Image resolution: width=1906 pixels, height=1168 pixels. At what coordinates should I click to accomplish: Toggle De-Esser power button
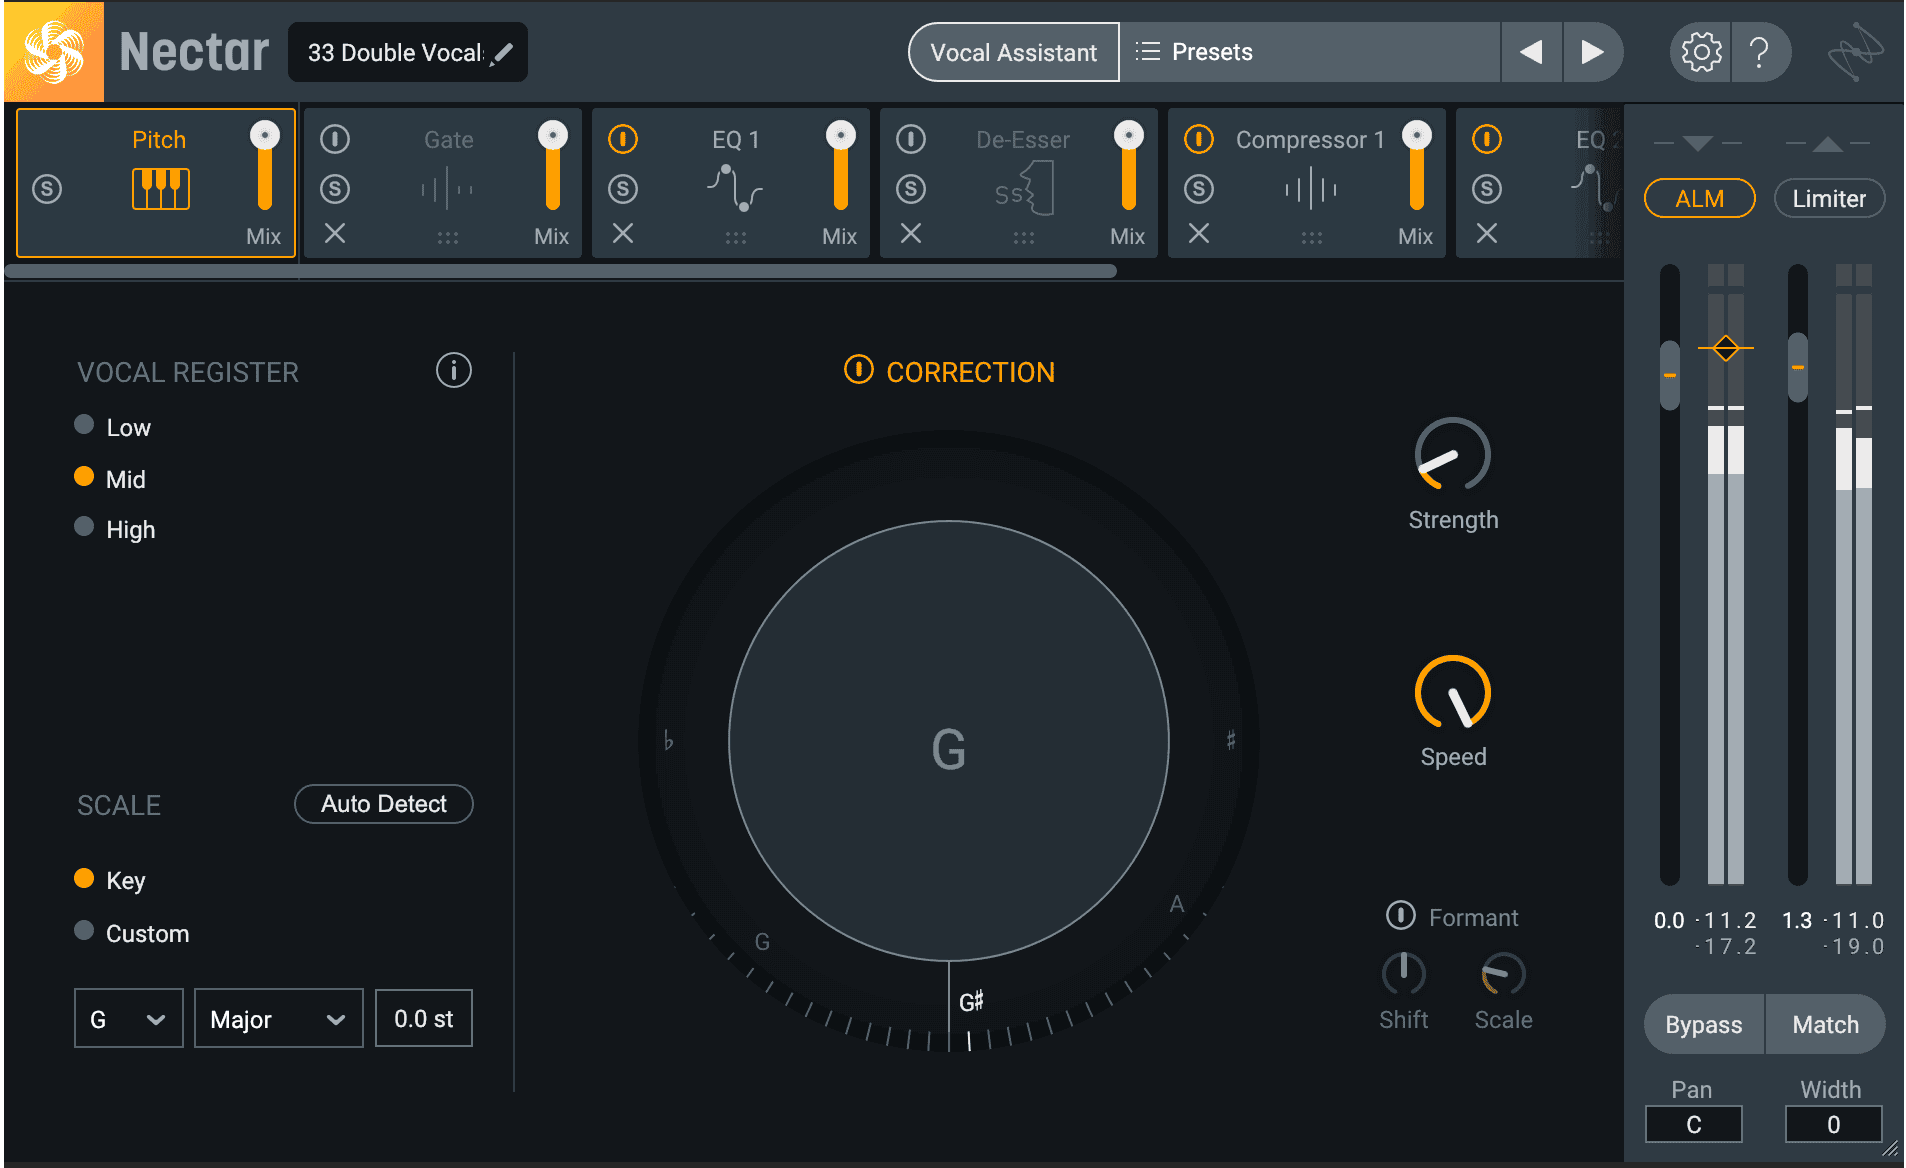pyautogui.click(x=911, y=139)
